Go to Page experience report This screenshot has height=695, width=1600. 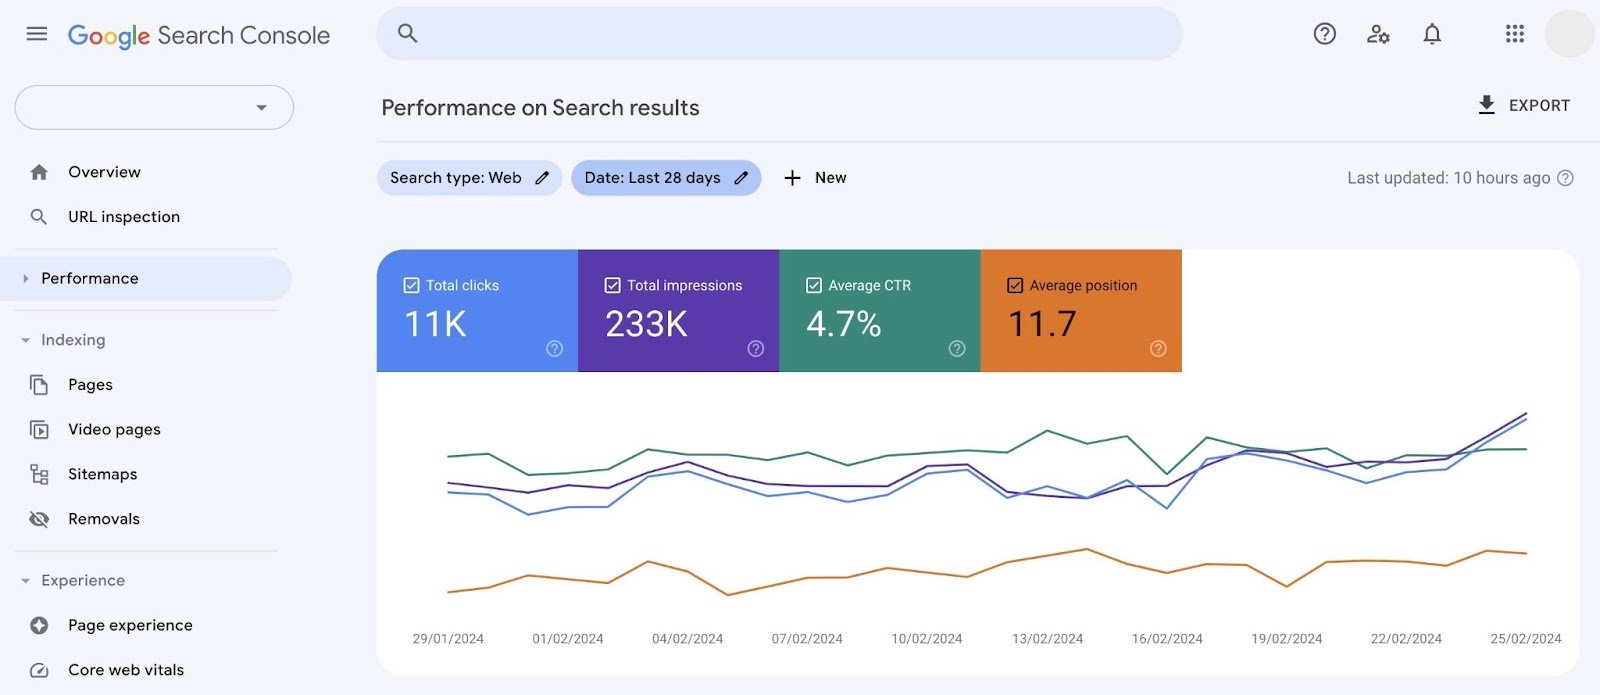[x=130, y=625]
